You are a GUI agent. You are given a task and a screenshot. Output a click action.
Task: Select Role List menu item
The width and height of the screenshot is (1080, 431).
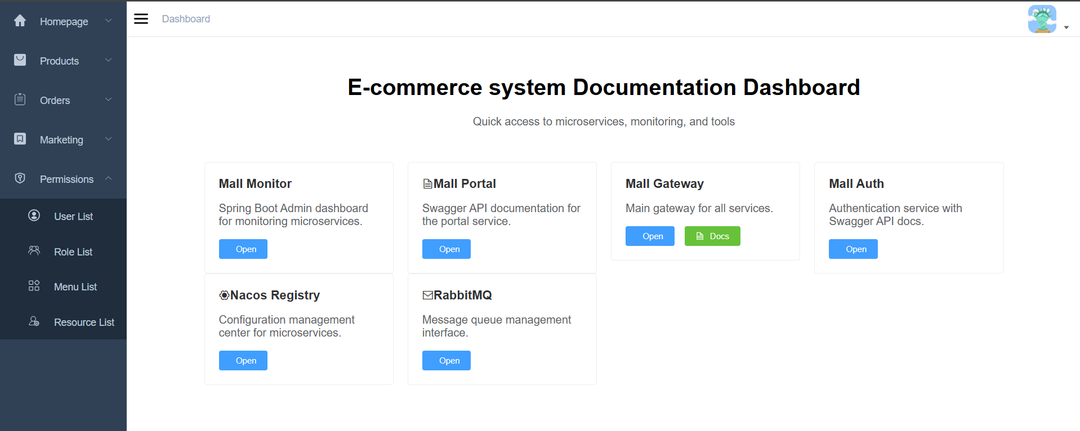(x=73, y=252)
